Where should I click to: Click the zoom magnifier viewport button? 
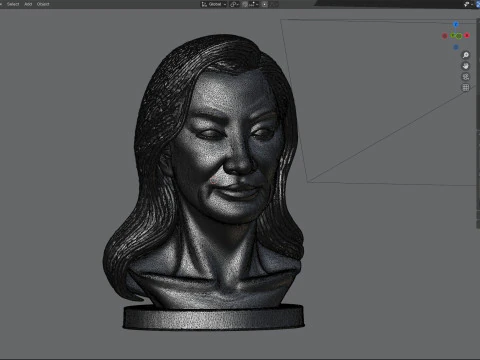point(466,55)
